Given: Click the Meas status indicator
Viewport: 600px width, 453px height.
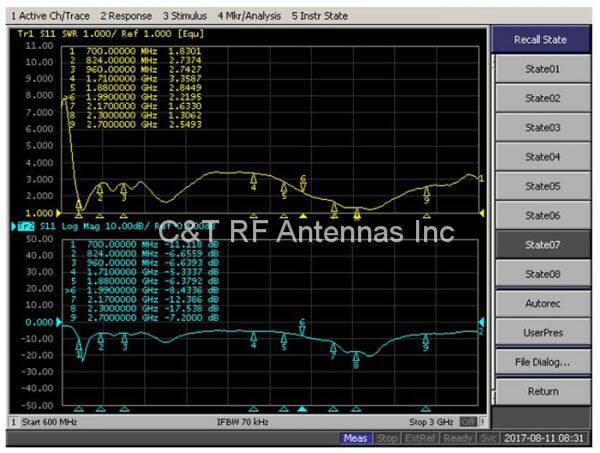Looking at the screenshot, I should pyautogui.click(x=355, y=439).
